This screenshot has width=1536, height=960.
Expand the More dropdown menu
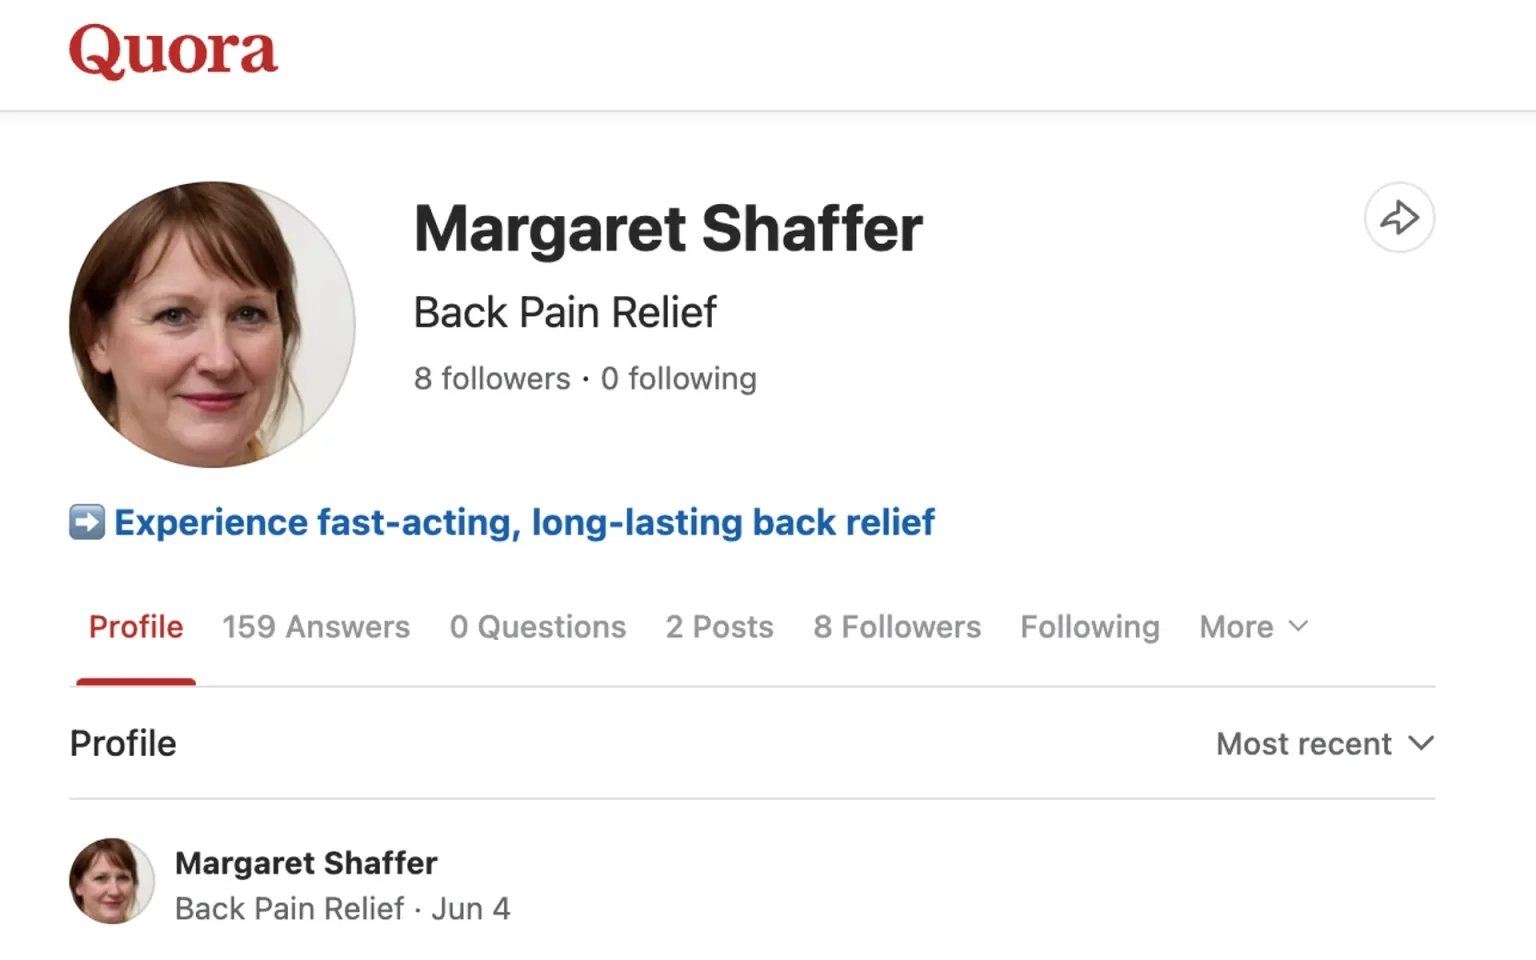[x=1254, y=627]
